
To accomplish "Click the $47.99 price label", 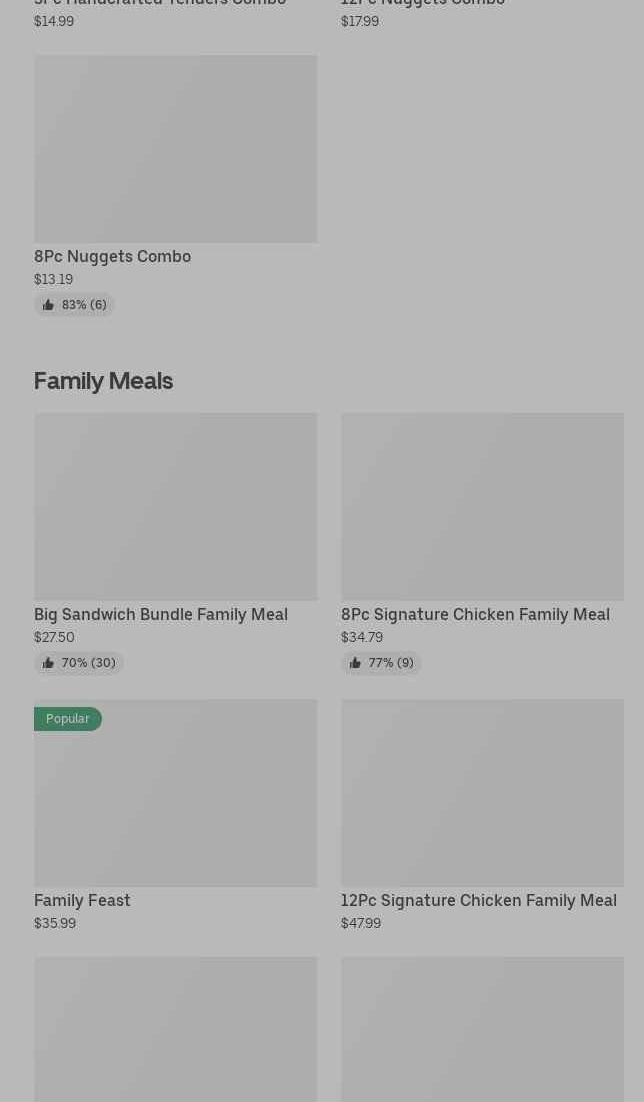I will click(x=360, y=924).
